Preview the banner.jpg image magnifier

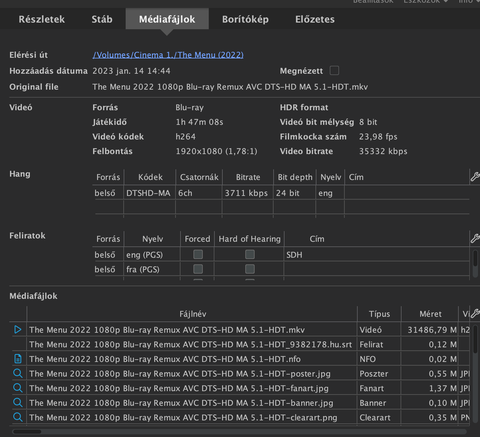point(18,403)
